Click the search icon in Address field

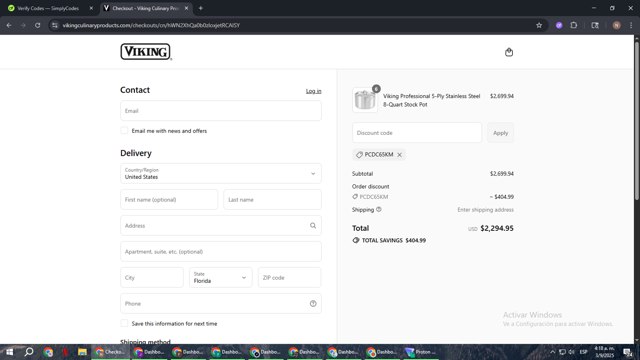click(313, 226)
